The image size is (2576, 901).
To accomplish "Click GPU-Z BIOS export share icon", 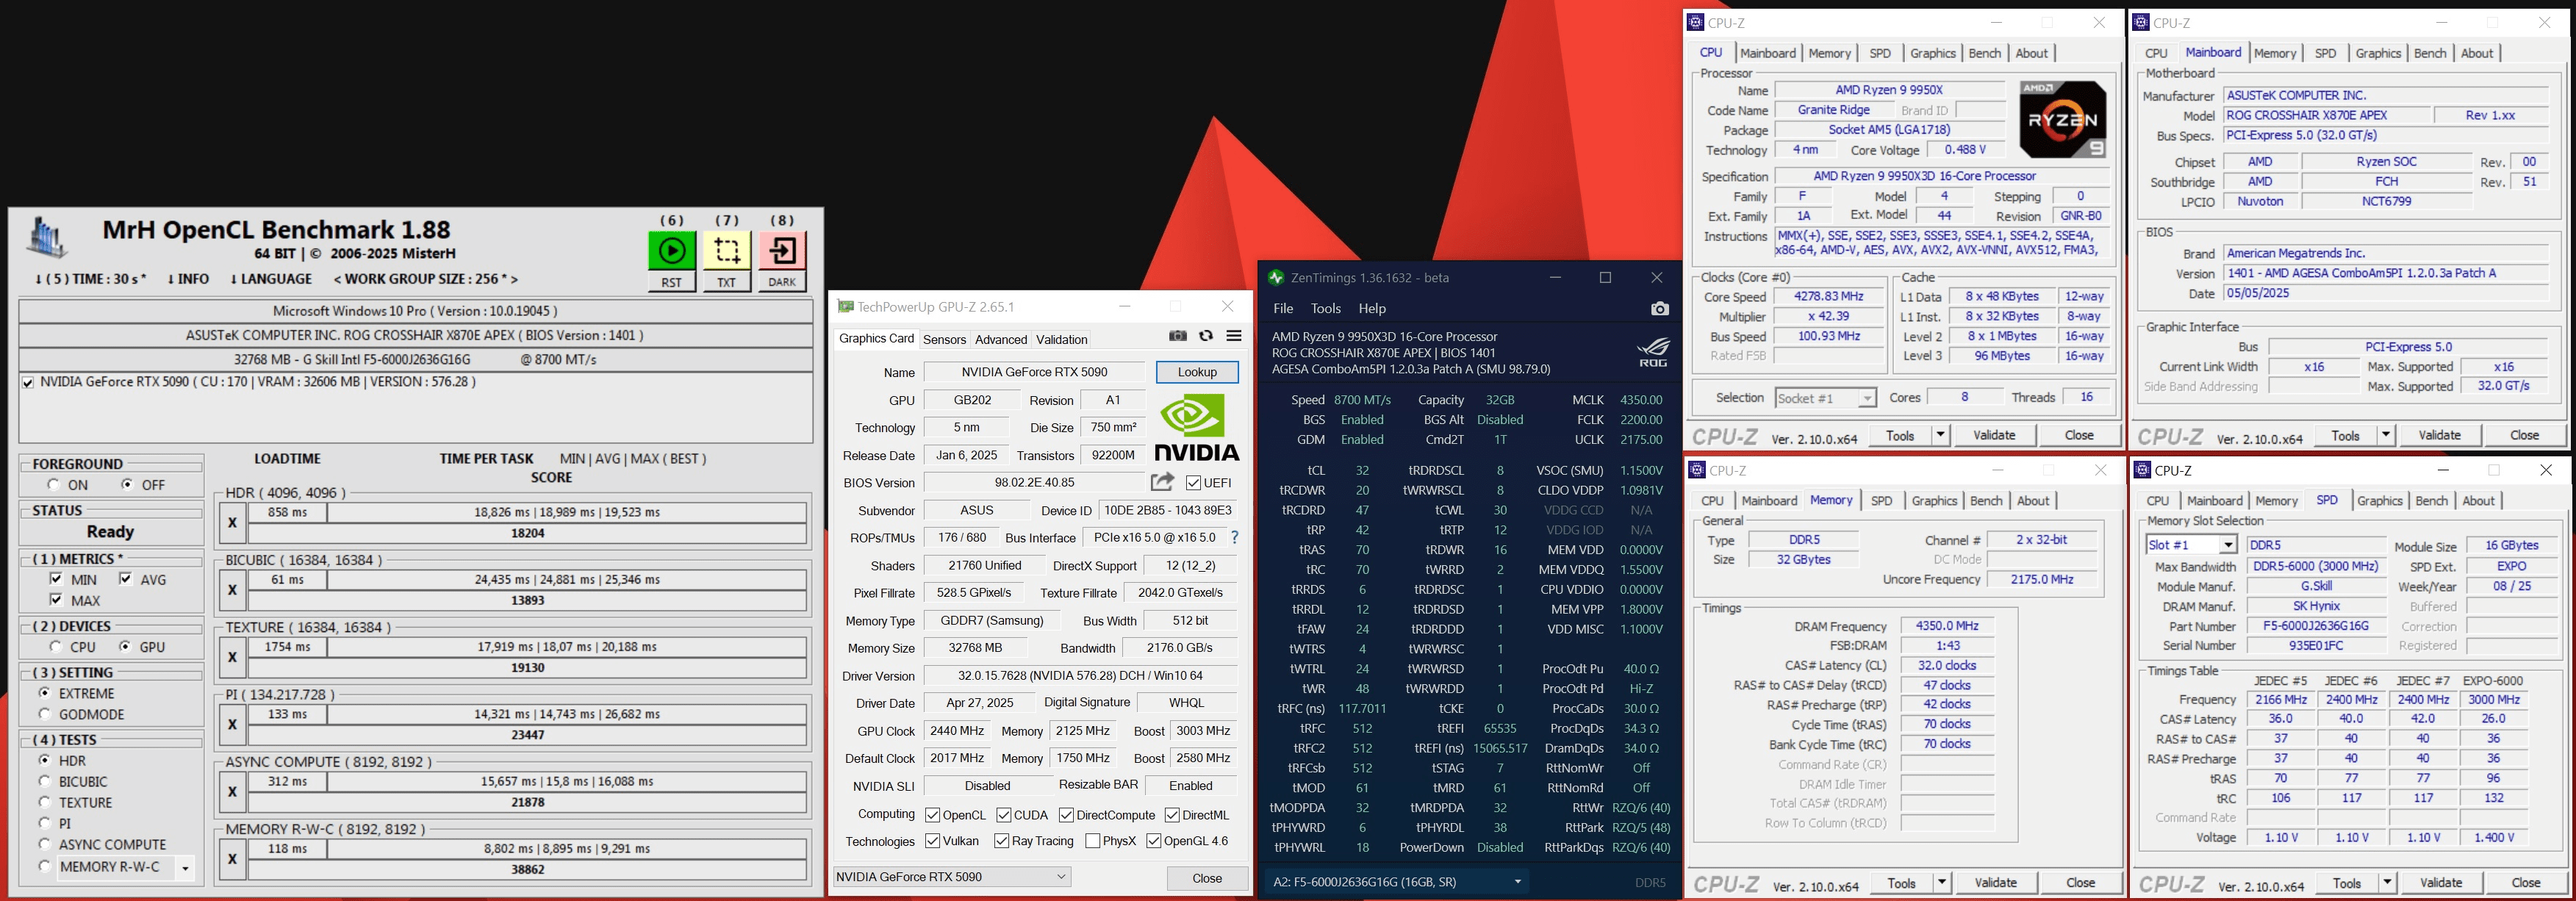I will click(1162, 482).
